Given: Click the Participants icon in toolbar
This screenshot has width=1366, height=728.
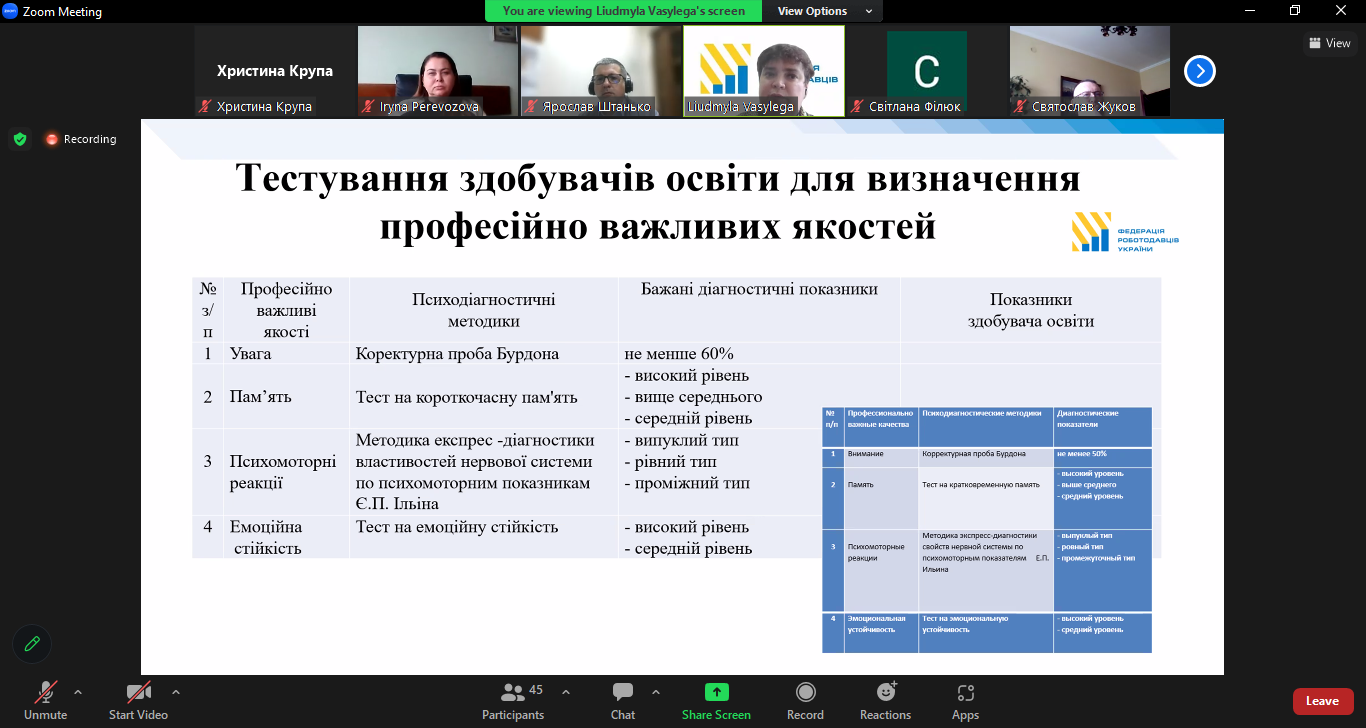Looking at the screenshot, I should click(x=514, y=693).
